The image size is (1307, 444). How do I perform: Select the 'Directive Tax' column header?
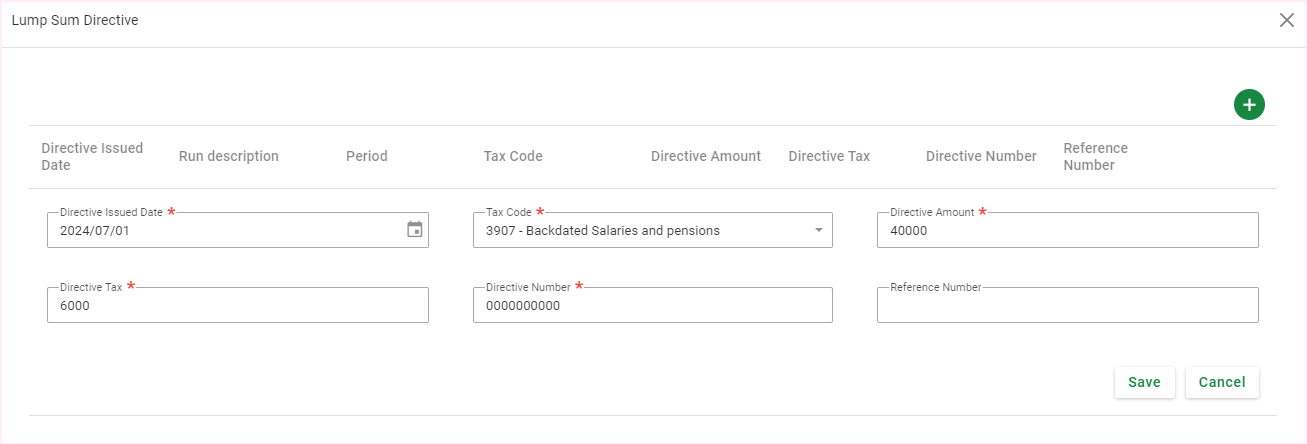(x=828, y=156)
